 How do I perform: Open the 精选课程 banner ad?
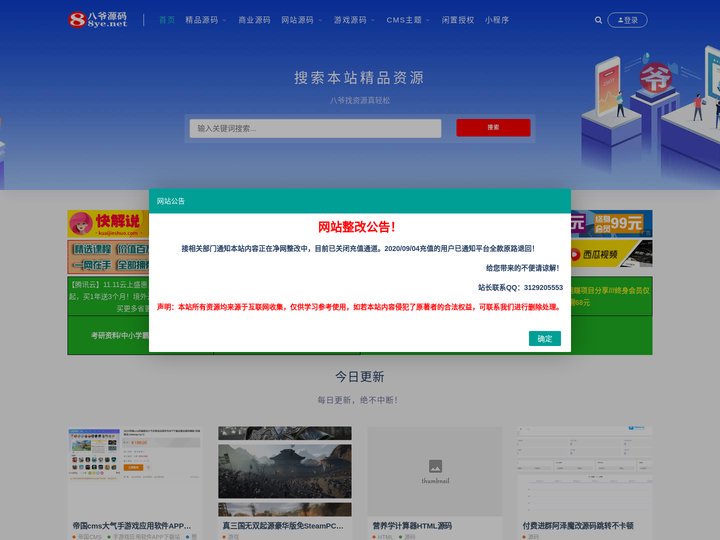pos(108,257)
